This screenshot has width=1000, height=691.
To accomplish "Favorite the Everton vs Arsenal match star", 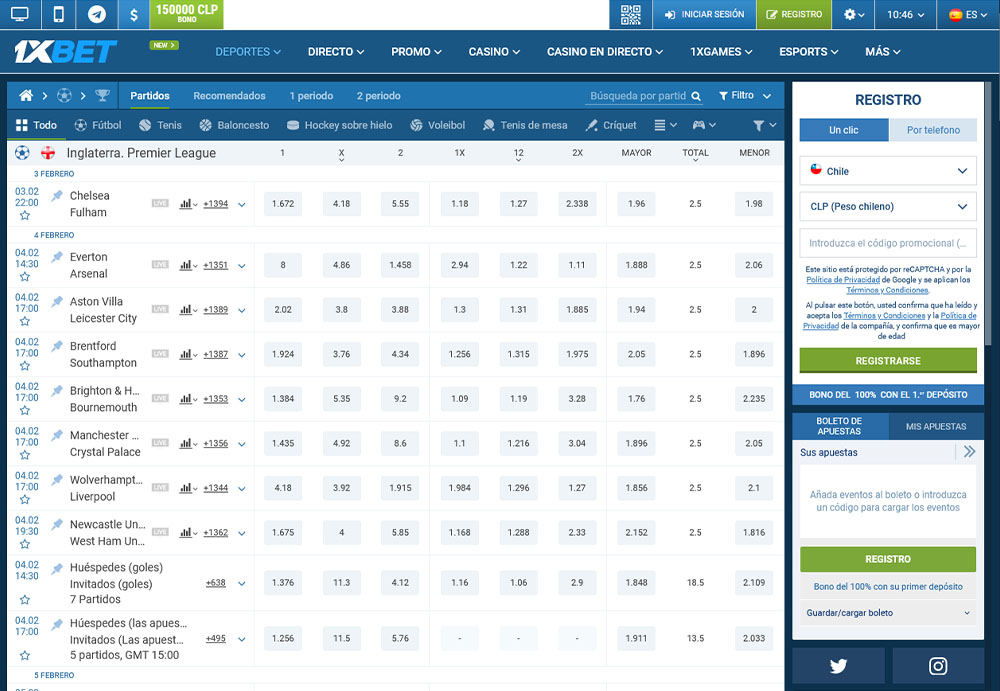I will (25, 277).
